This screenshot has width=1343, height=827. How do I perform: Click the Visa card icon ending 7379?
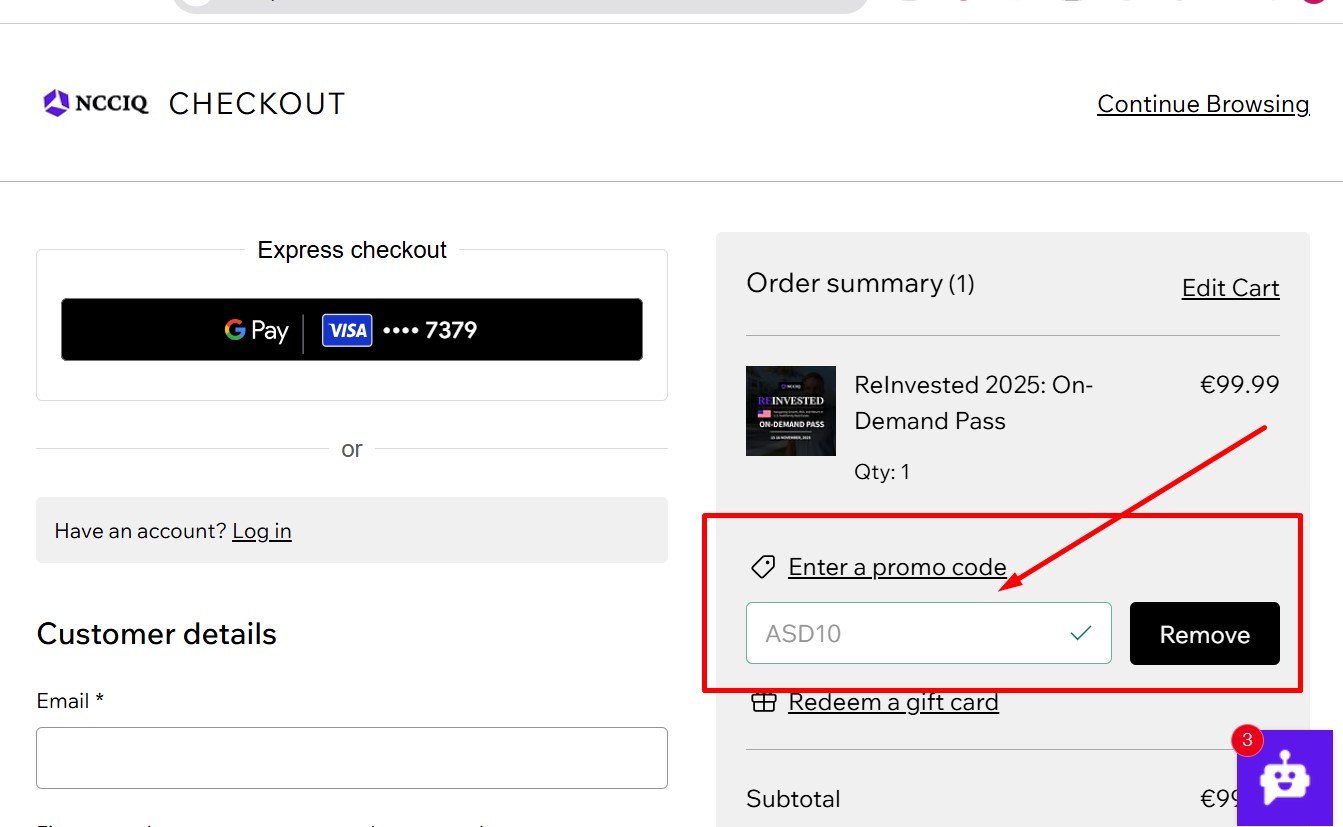click(x=346, y=329)
